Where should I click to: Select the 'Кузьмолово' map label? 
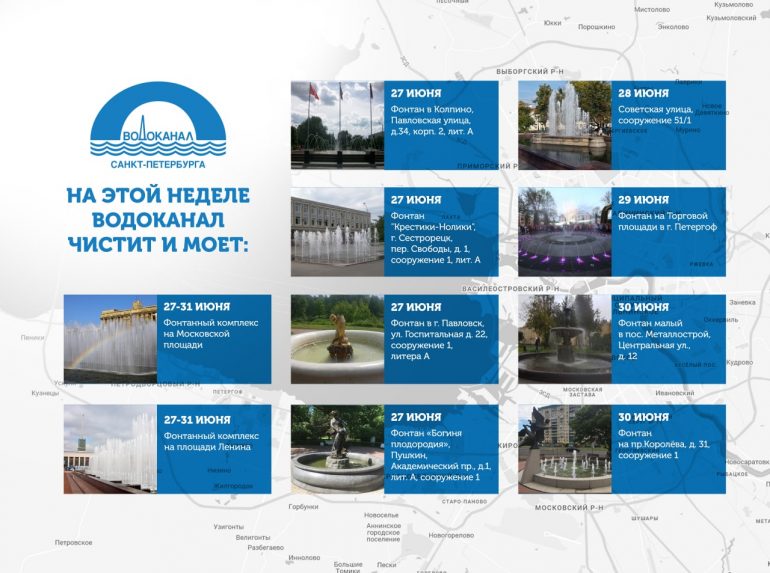click(x=733, y=4)
